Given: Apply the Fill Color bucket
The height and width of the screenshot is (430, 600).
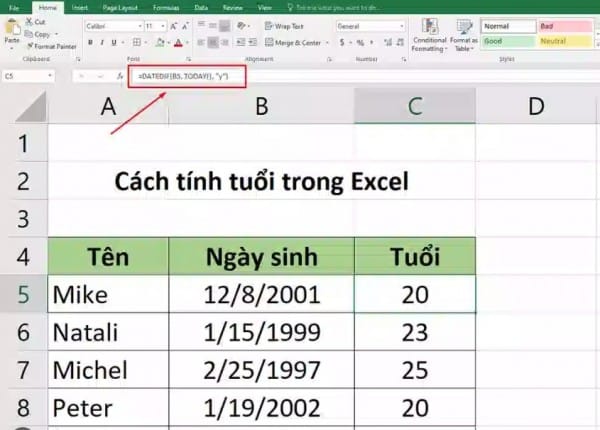Looking at the screenshot, I should pyautogui.click(x=160, y=42).
